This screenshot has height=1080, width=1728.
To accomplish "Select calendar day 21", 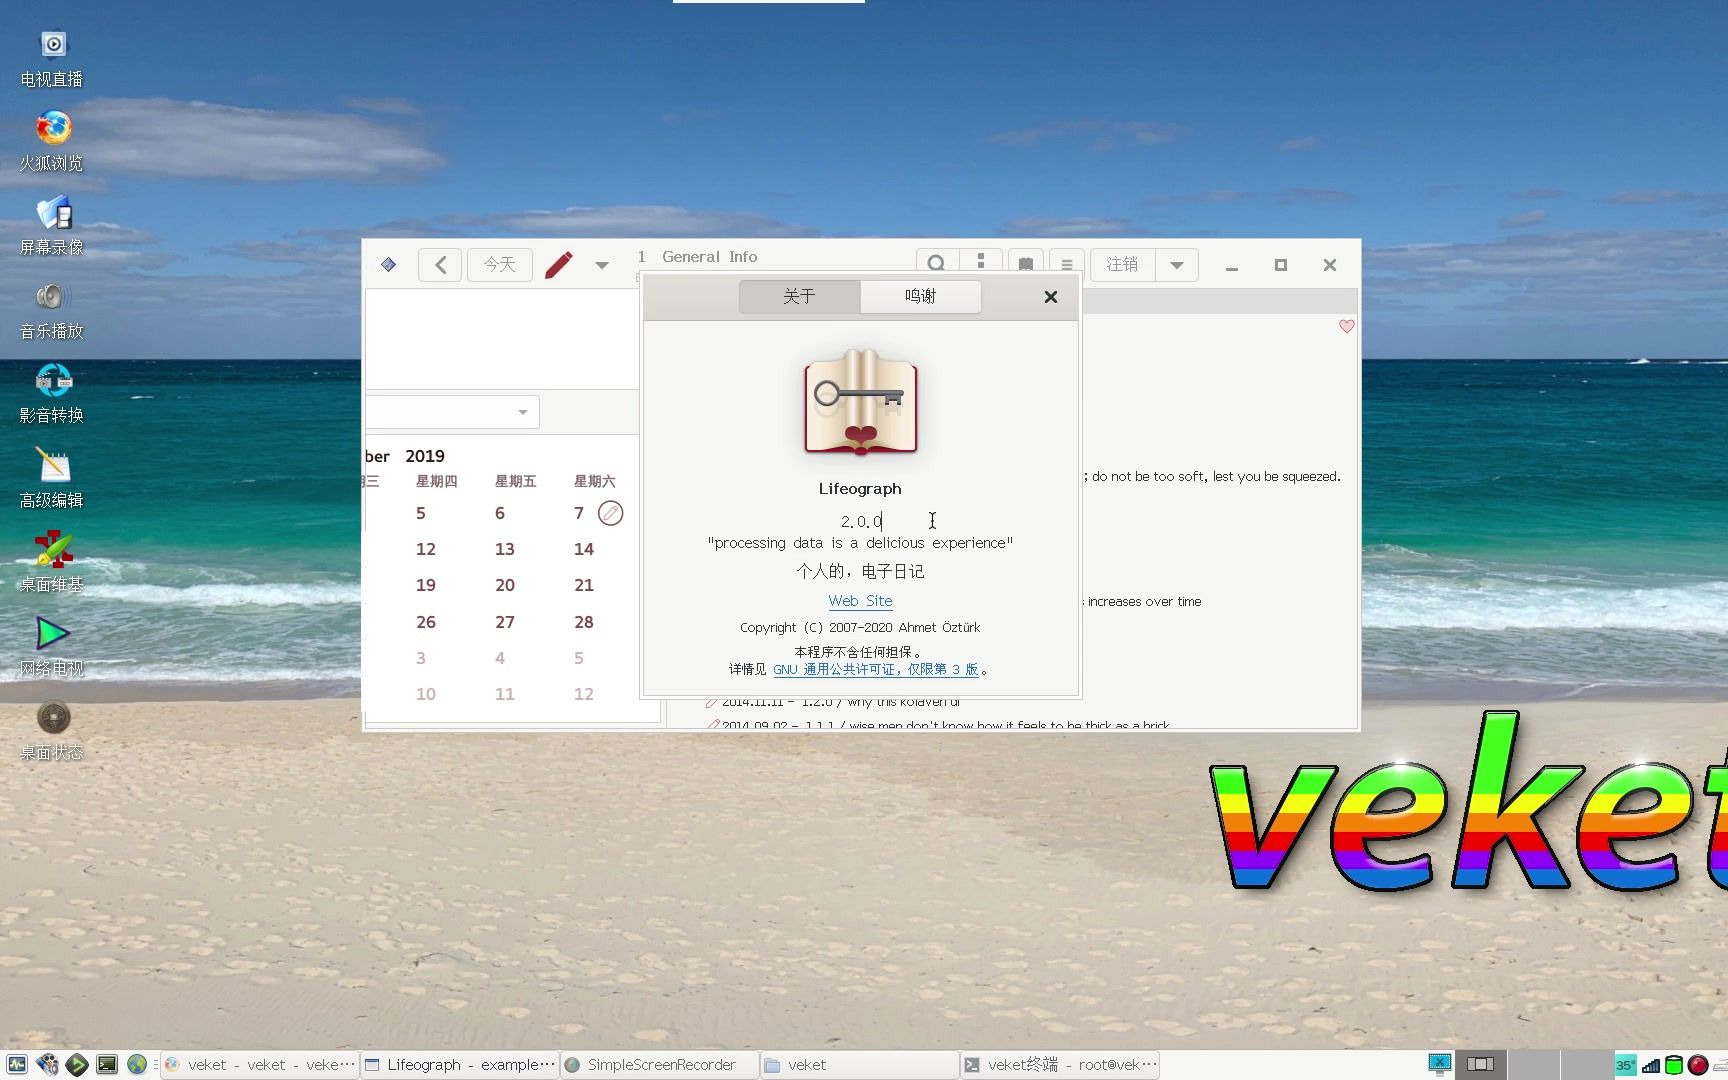I will (x=584, y=585).
